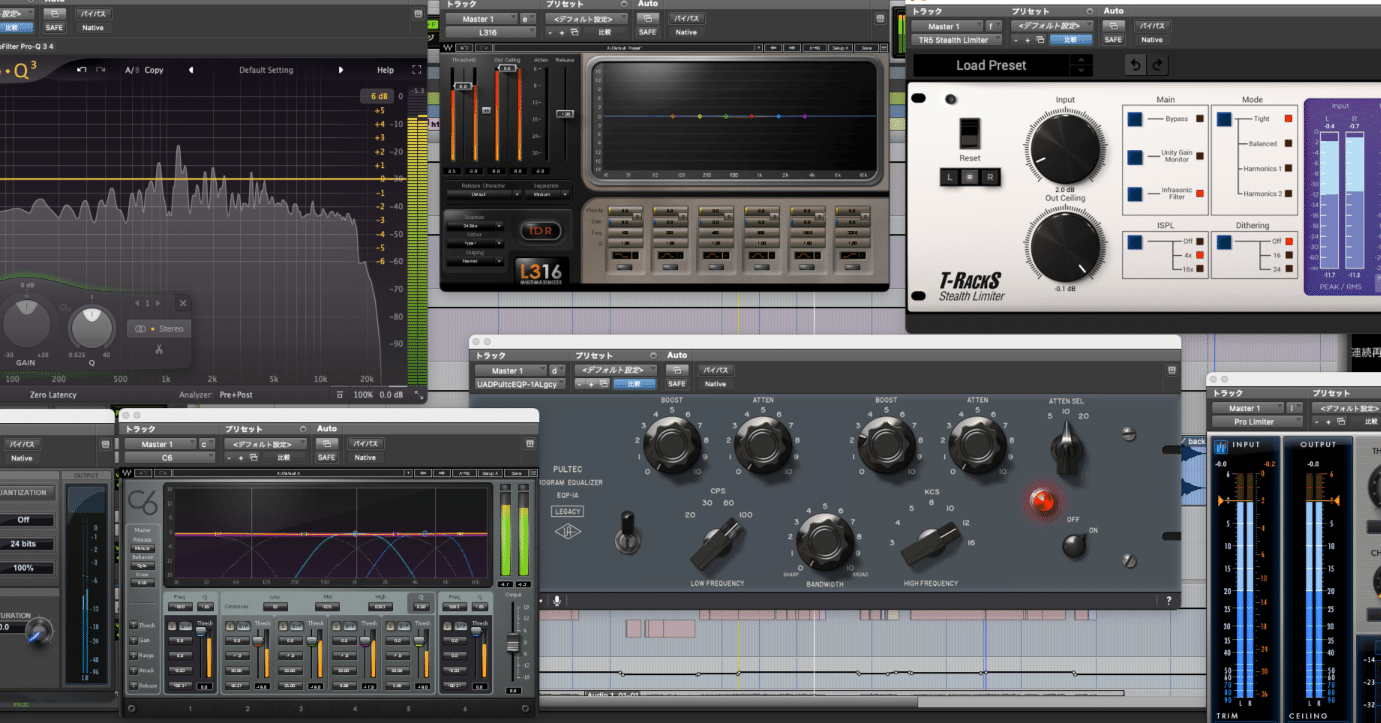Open the TR5 Stealth Limiter plugin selector
Screen dimensions: 1381x723
(x=957, y=40)
